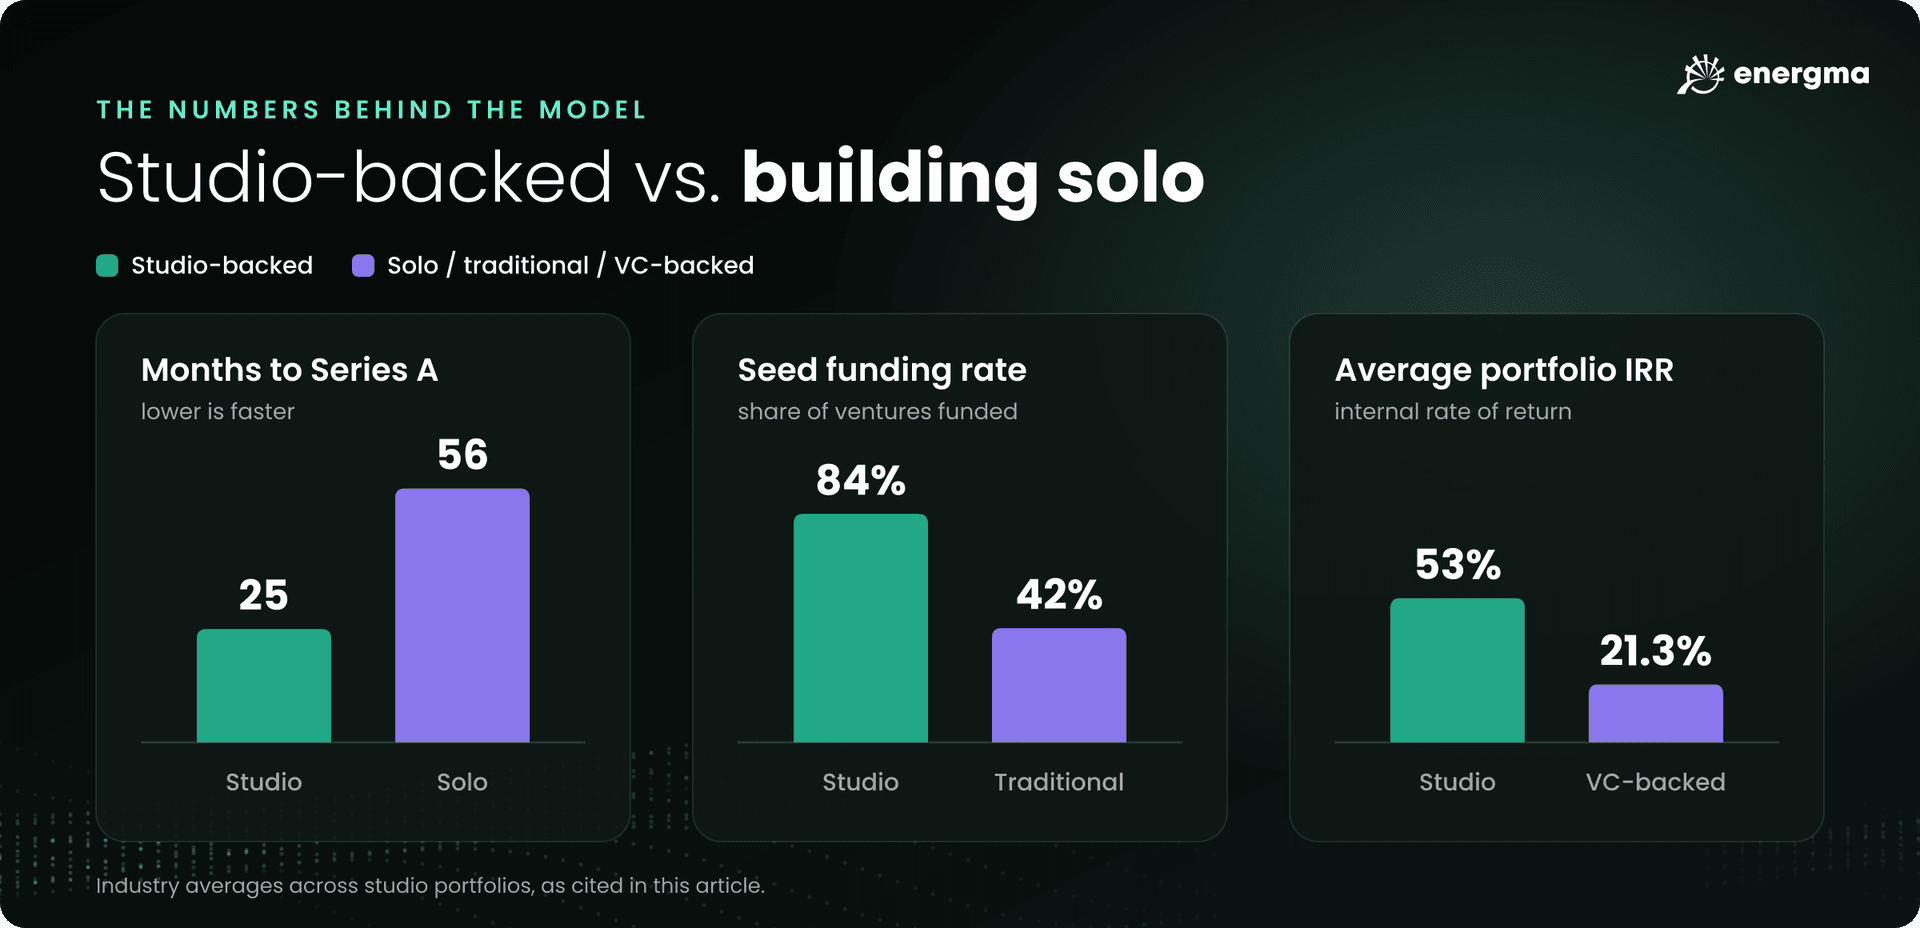Click the green Studio bar showing 25 months
Image resolution: width=1920 pixels, height=928 pixels.
(x=264, y=685)
